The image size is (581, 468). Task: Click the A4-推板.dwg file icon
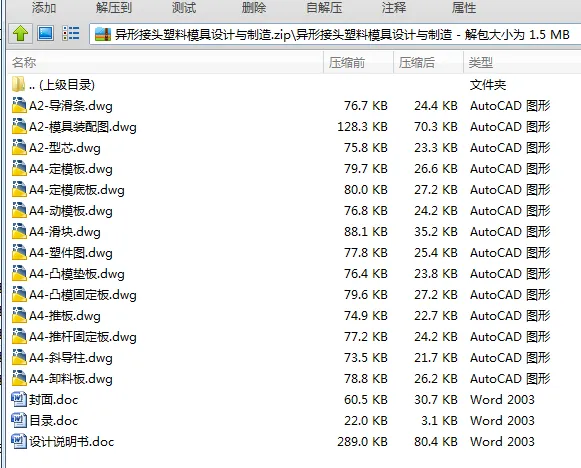[19, 316]
